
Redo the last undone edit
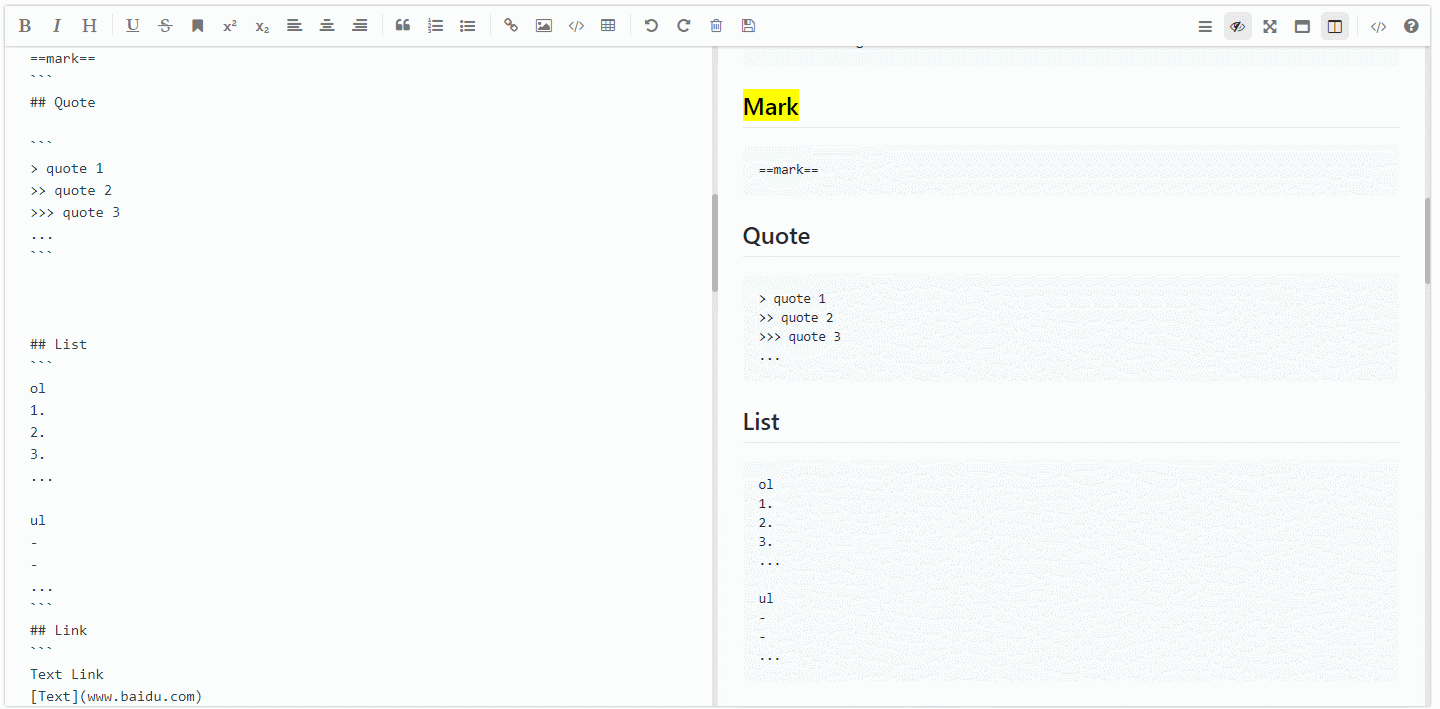pyautogui.click(x=684, y=26)
